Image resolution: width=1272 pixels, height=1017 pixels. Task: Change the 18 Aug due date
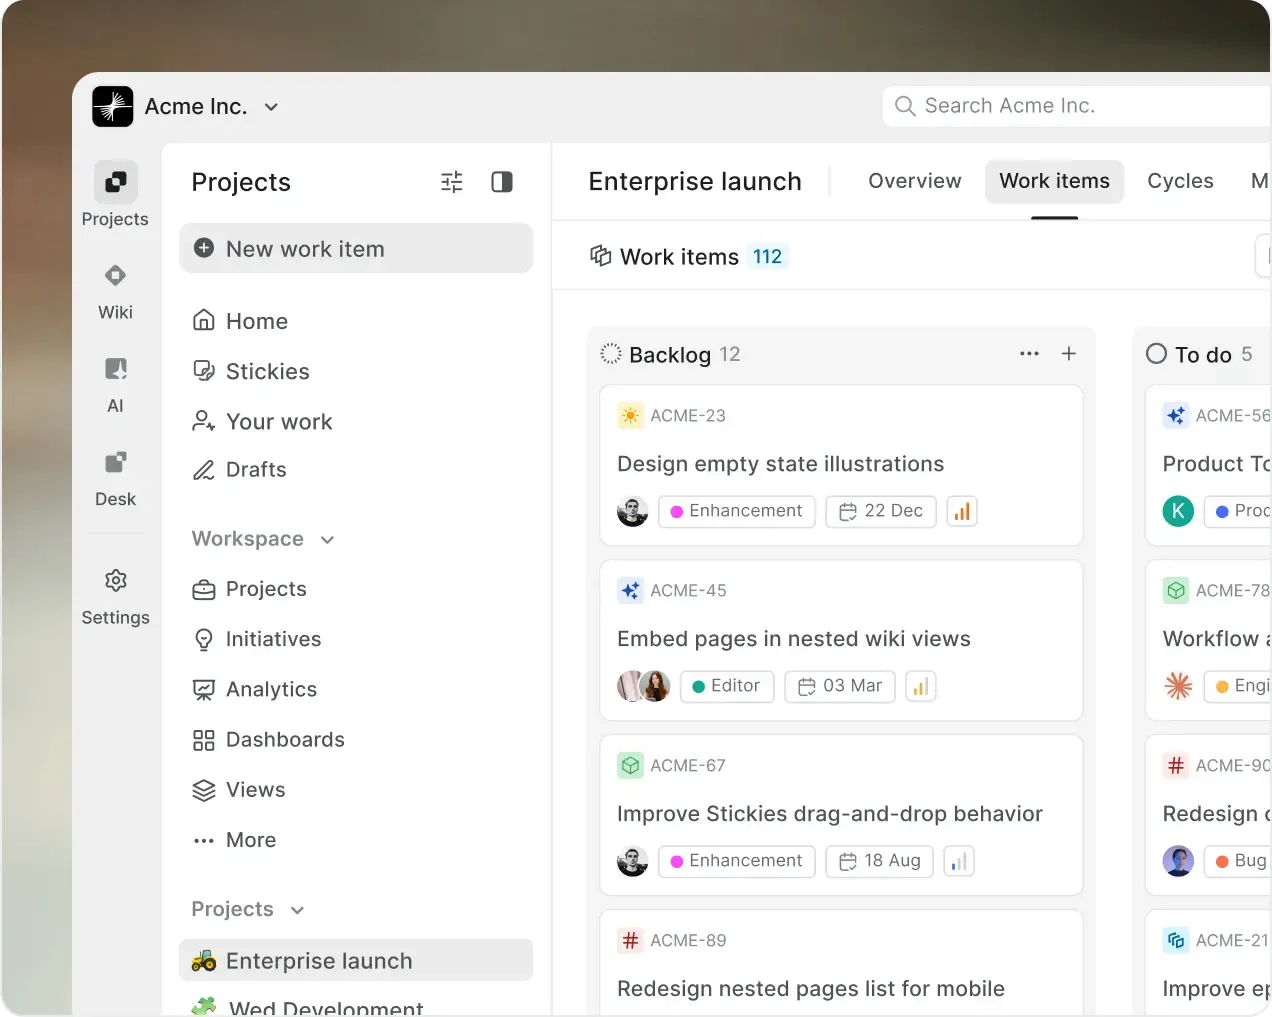click(x=880, y=861)
